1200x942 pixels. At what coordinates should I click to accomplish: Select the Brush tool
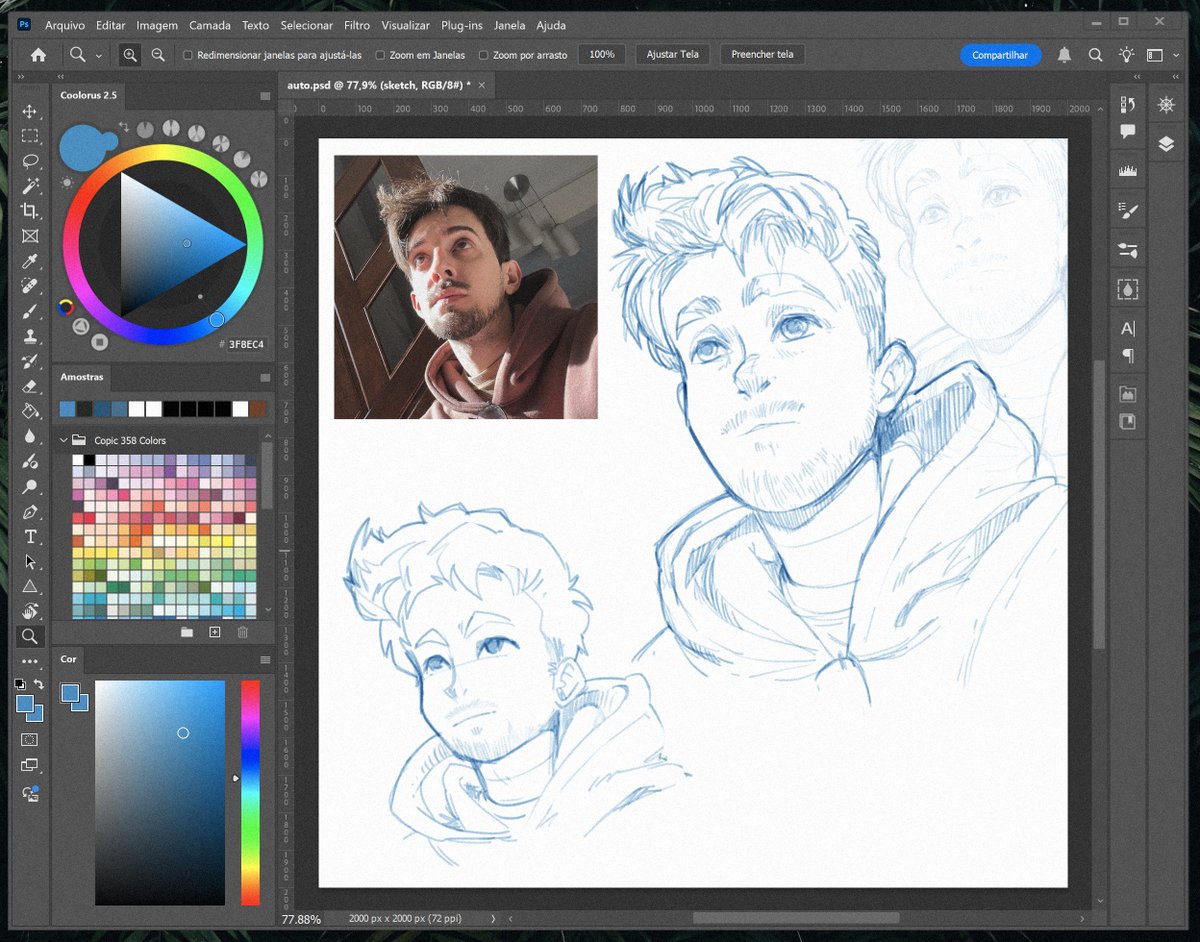pyautogui.click(x=30, y=311)
